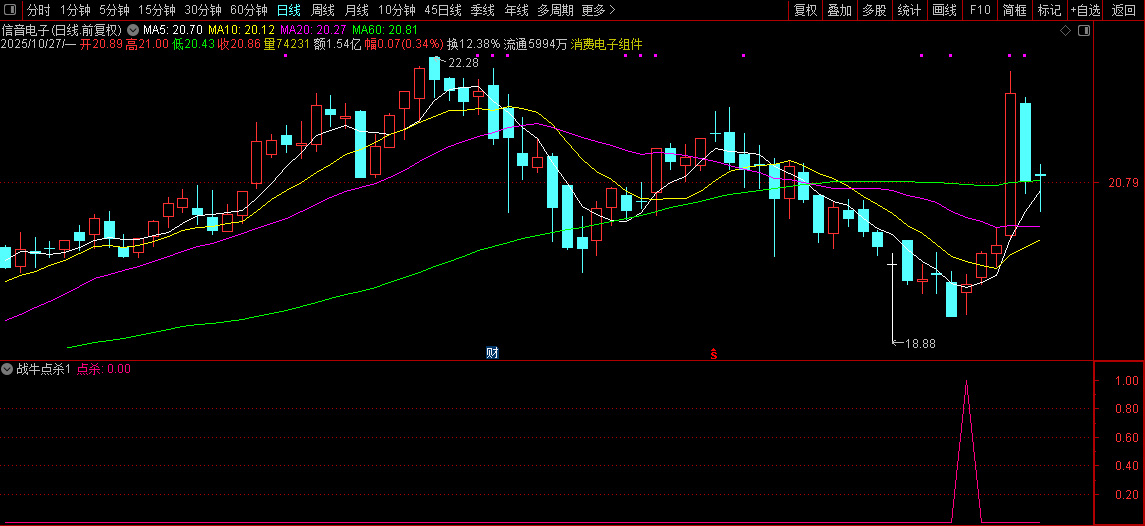Toggle the right info panel icon
Viewport: 1145px width, 526px height.
pyautogui.click(x=1084, y=31)
